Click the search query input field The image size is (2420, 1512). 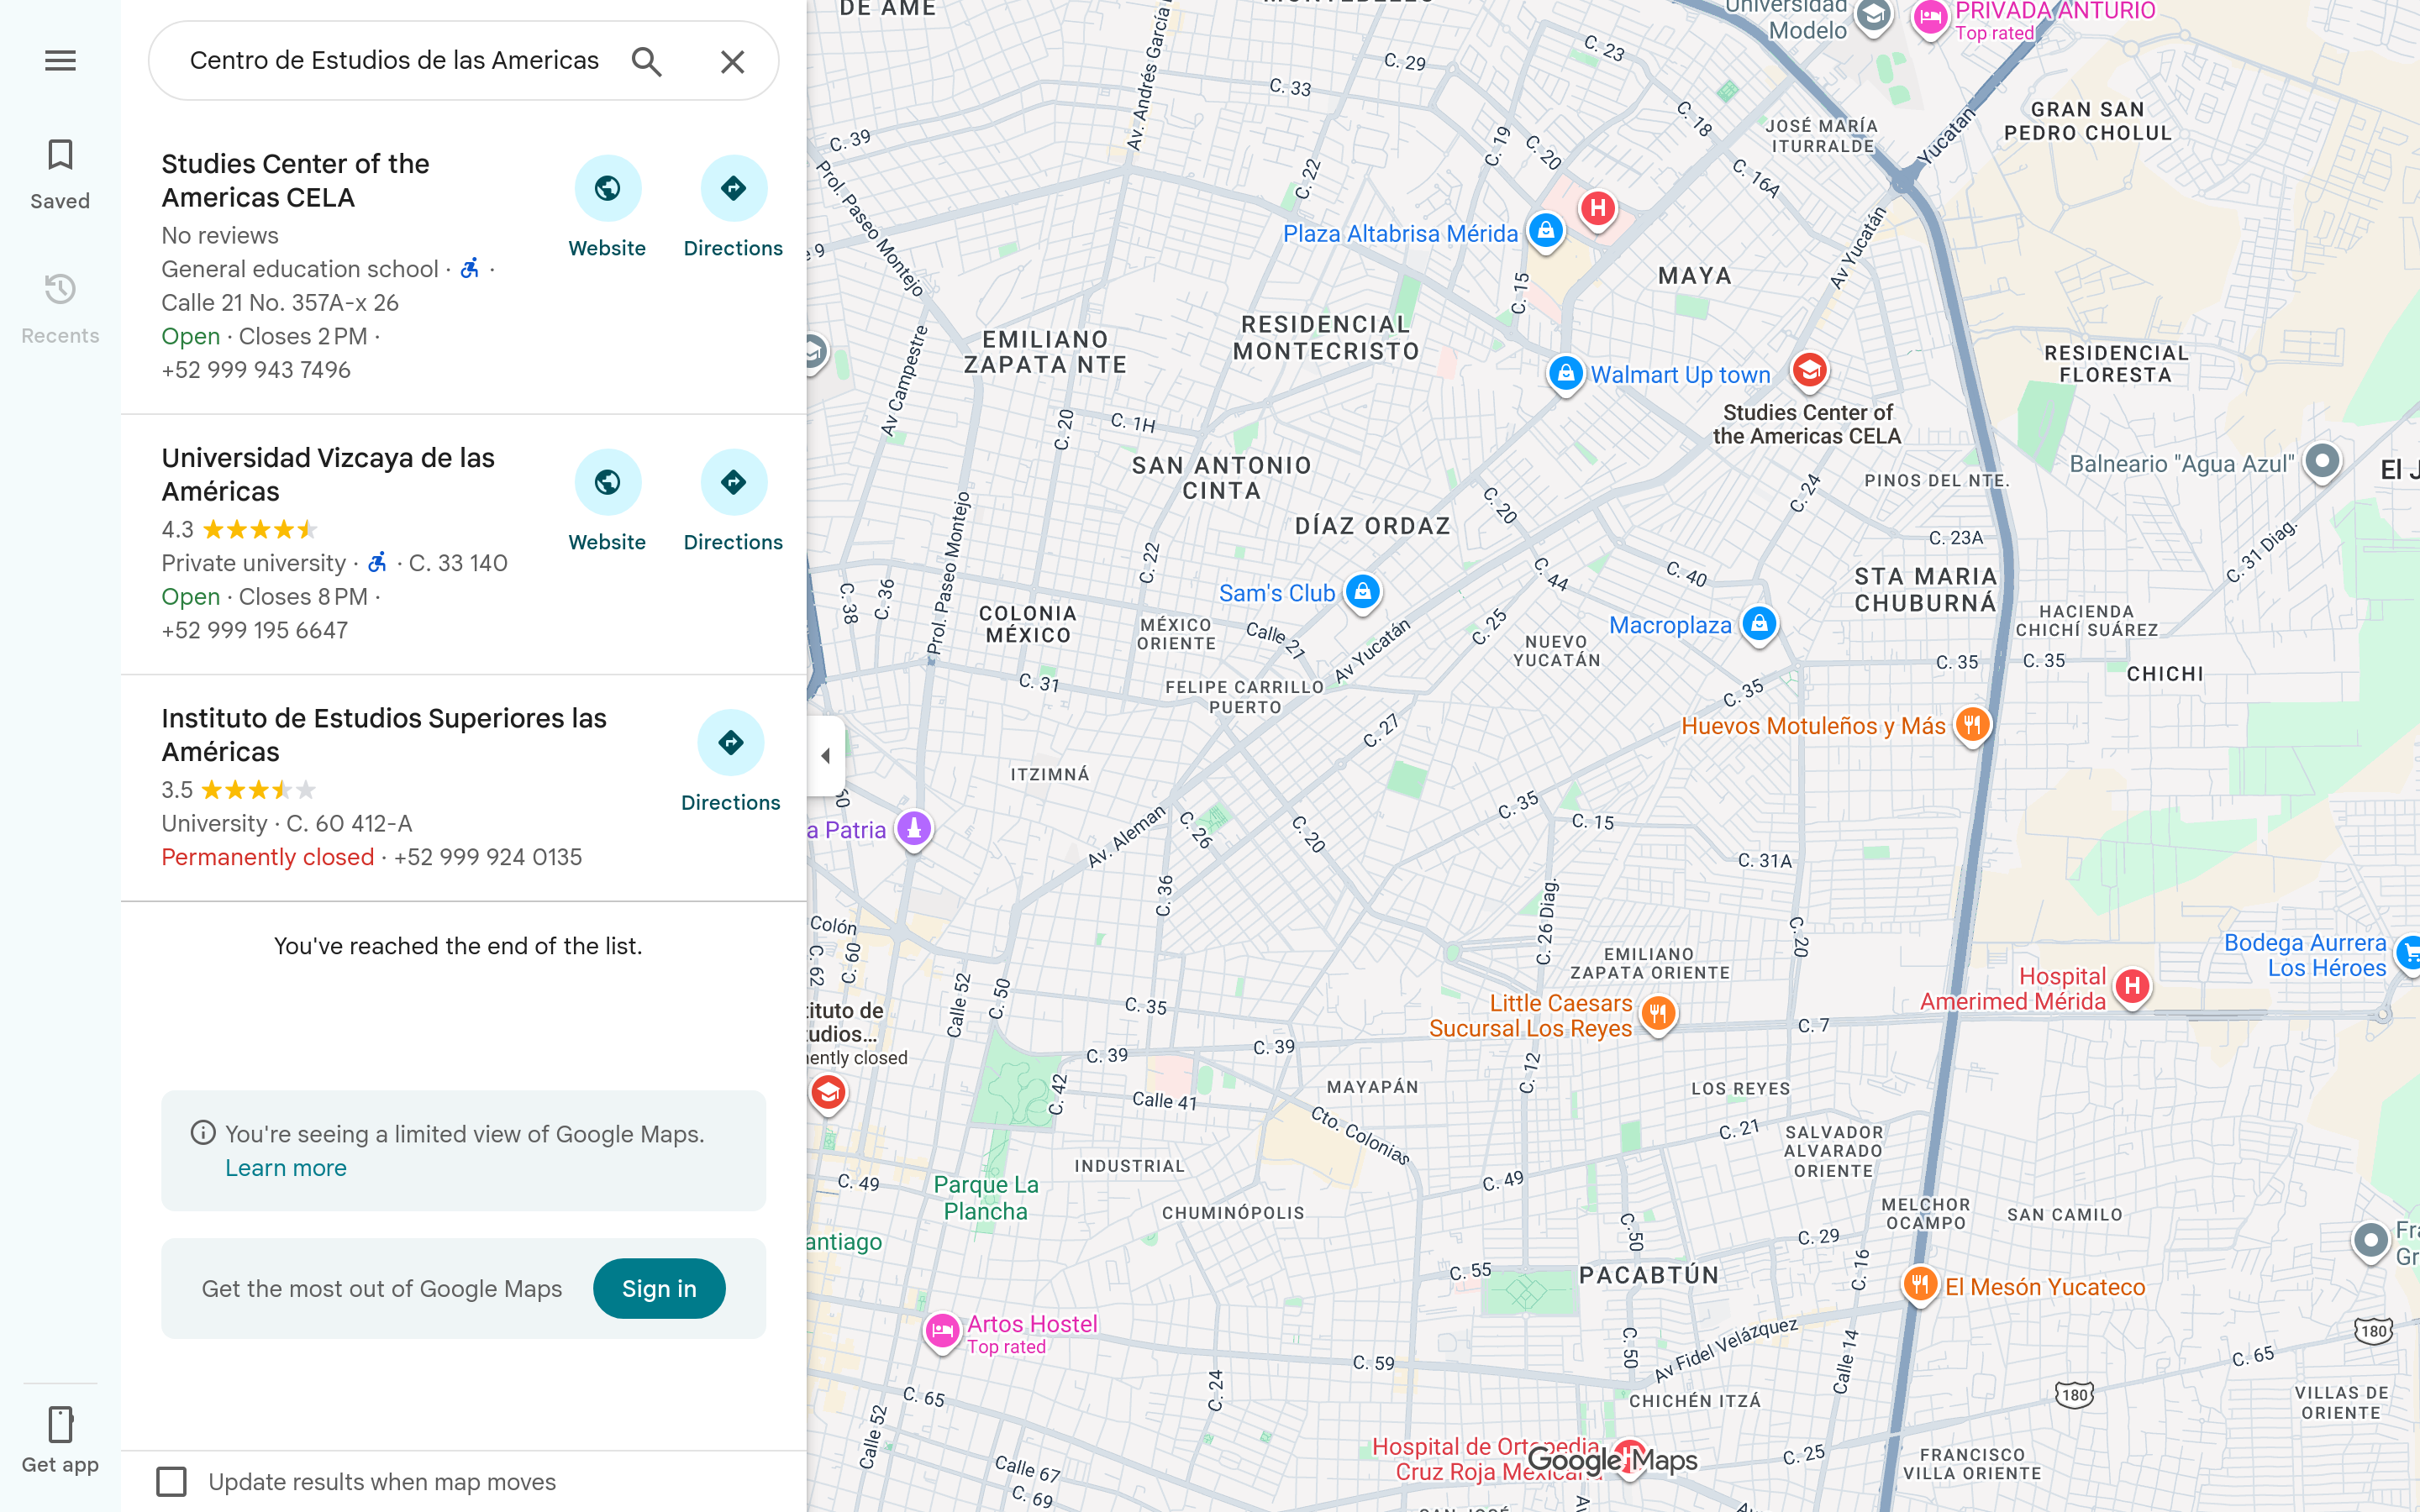(x=394, y=61)
